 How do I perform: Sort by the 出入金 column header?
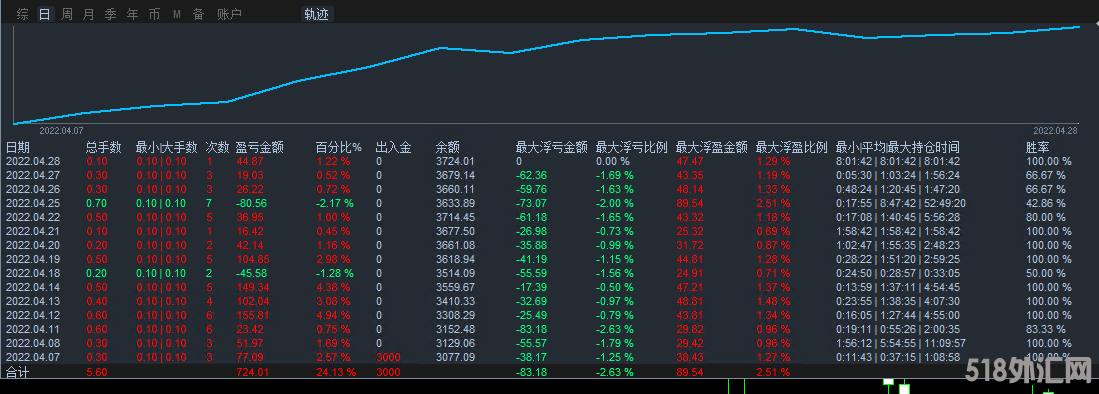[x=393, y=147]
